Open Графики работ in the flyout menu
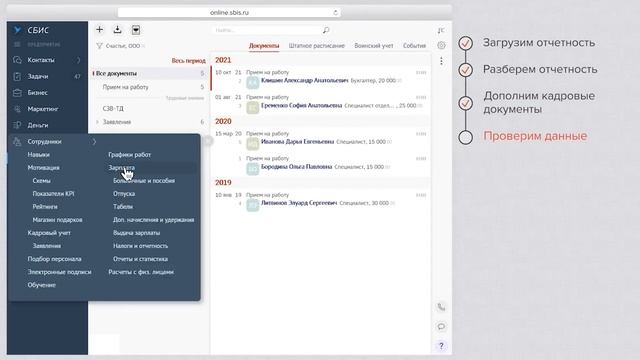This screenshot has width=640, height=360. (130, 155)
